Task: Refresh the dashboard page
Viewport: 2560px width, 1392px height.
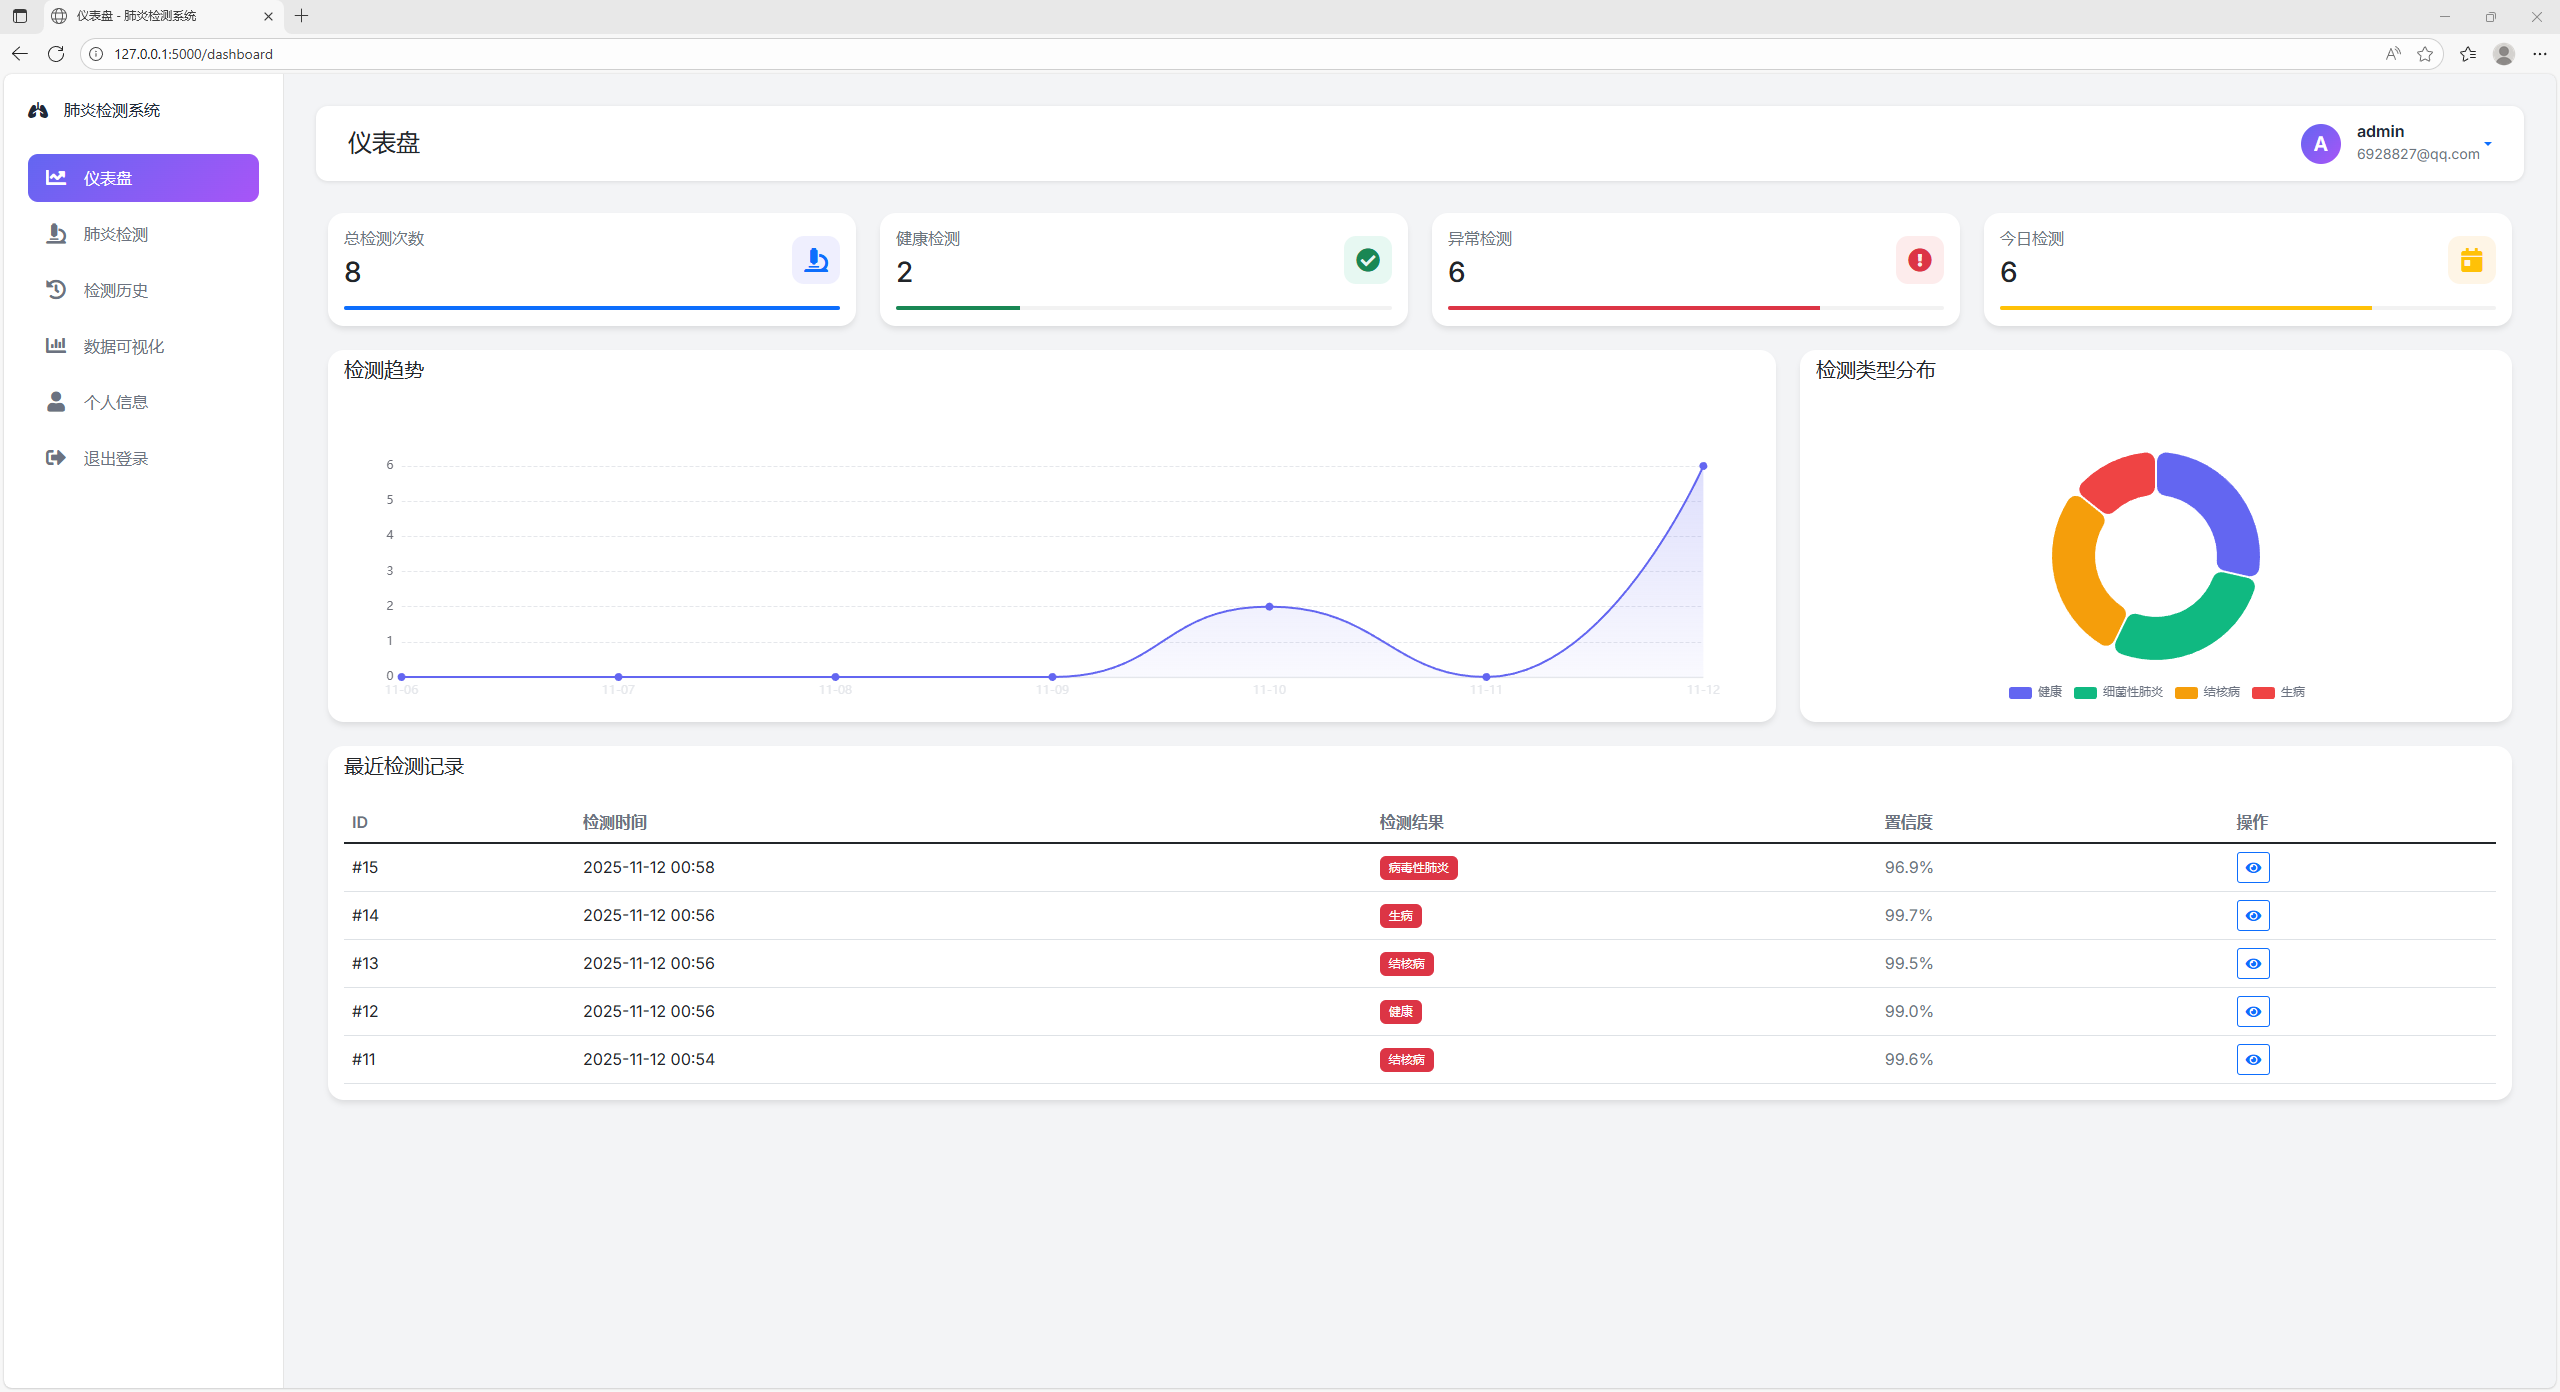Action: tap(56, 54)
